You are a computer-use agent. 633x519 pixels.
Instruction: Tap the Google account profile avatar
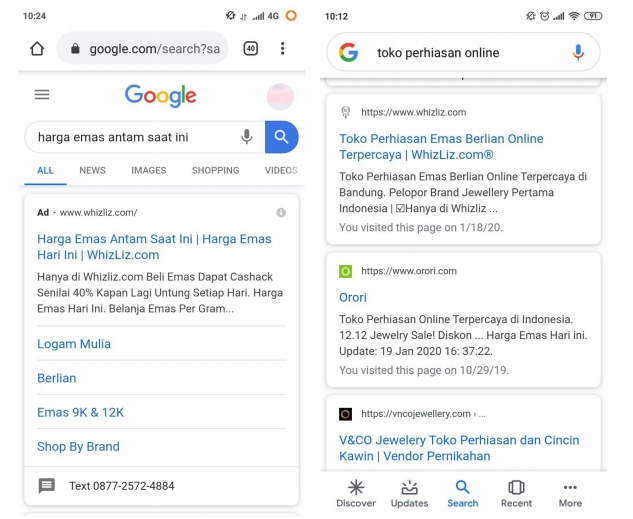pos(280,96)
